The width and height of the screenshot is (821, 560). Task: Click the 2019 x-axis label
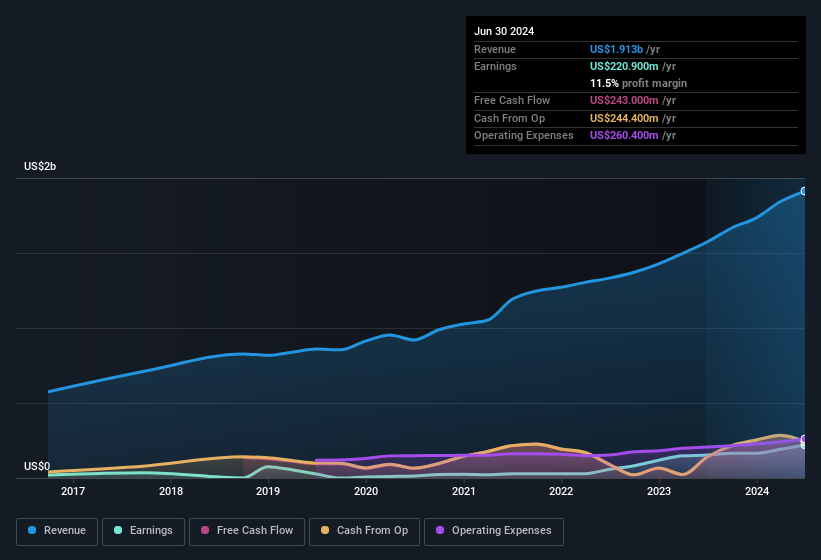(268, 491)
